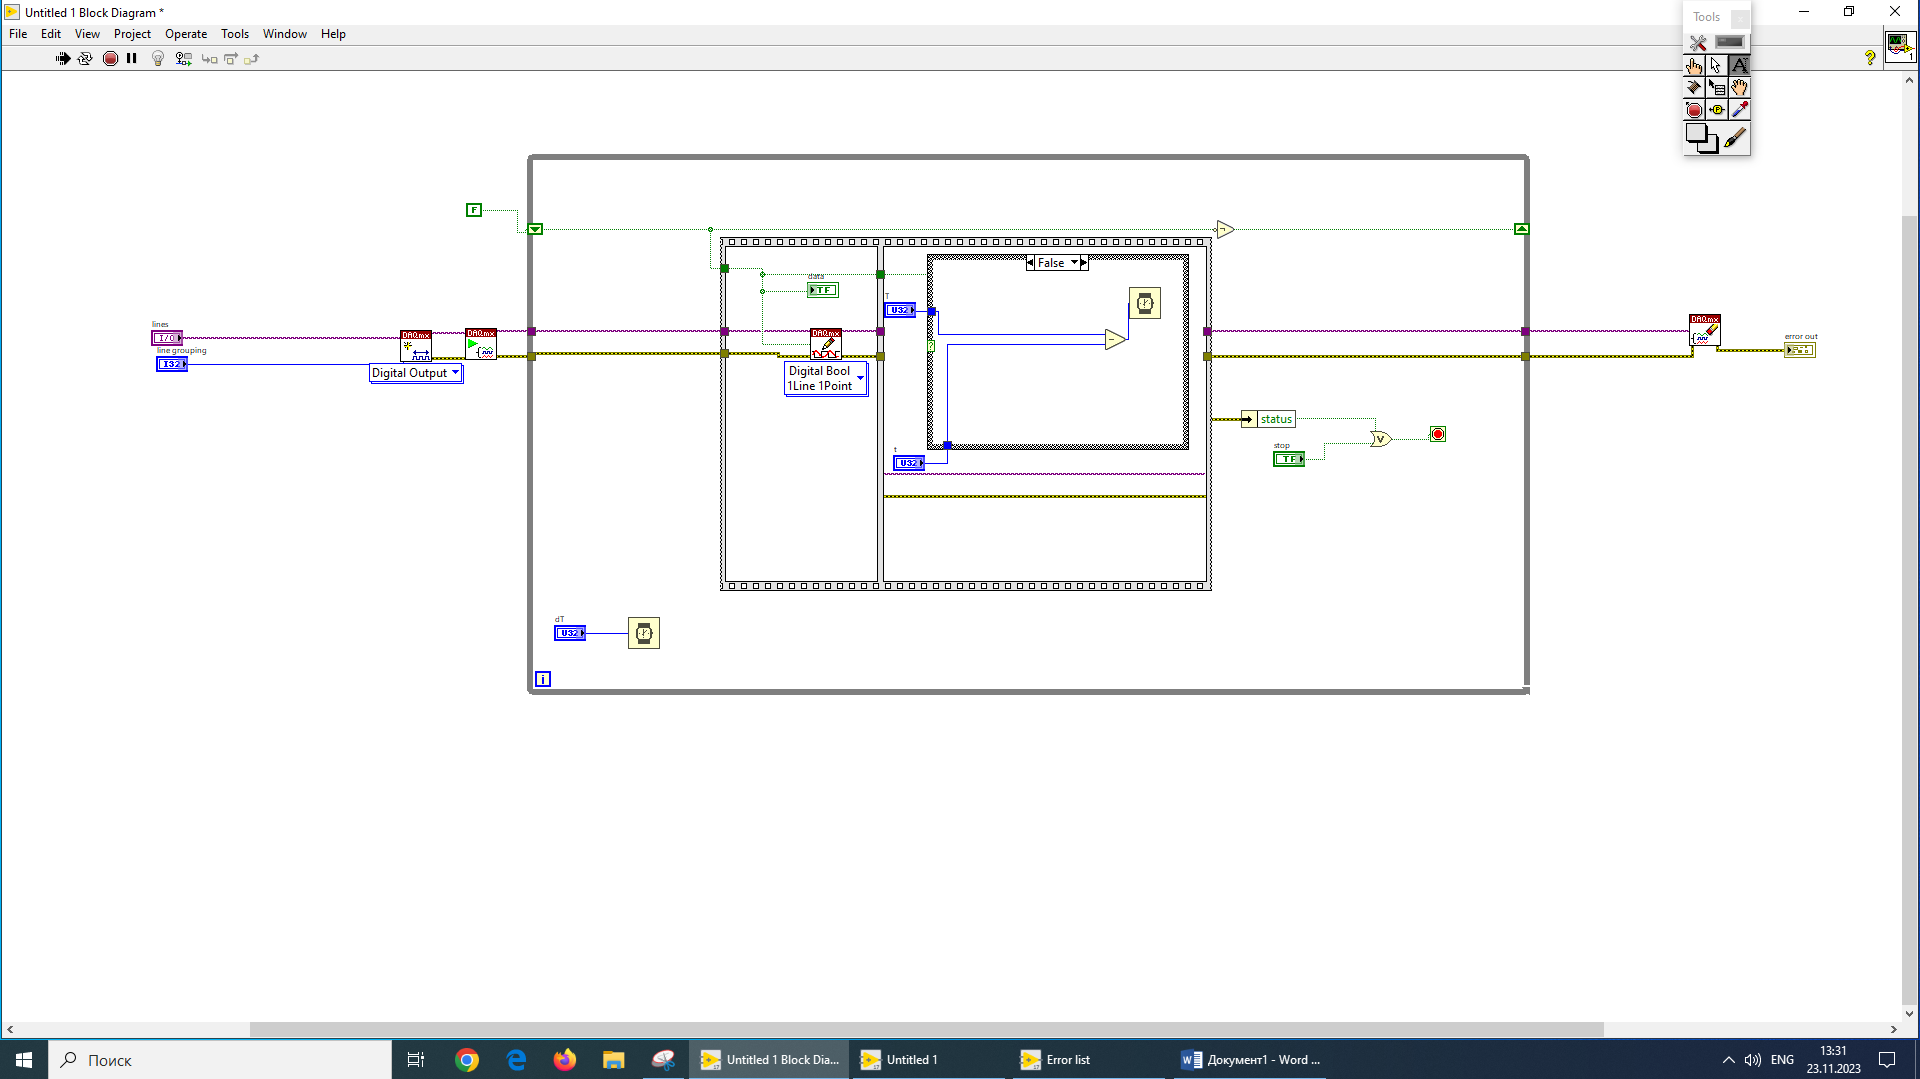The height and width of the screenshot is (1079, 1920).
Task: Select the Scroll Window hand tool
Action: pyautogui.click(x=1740, y=88)
